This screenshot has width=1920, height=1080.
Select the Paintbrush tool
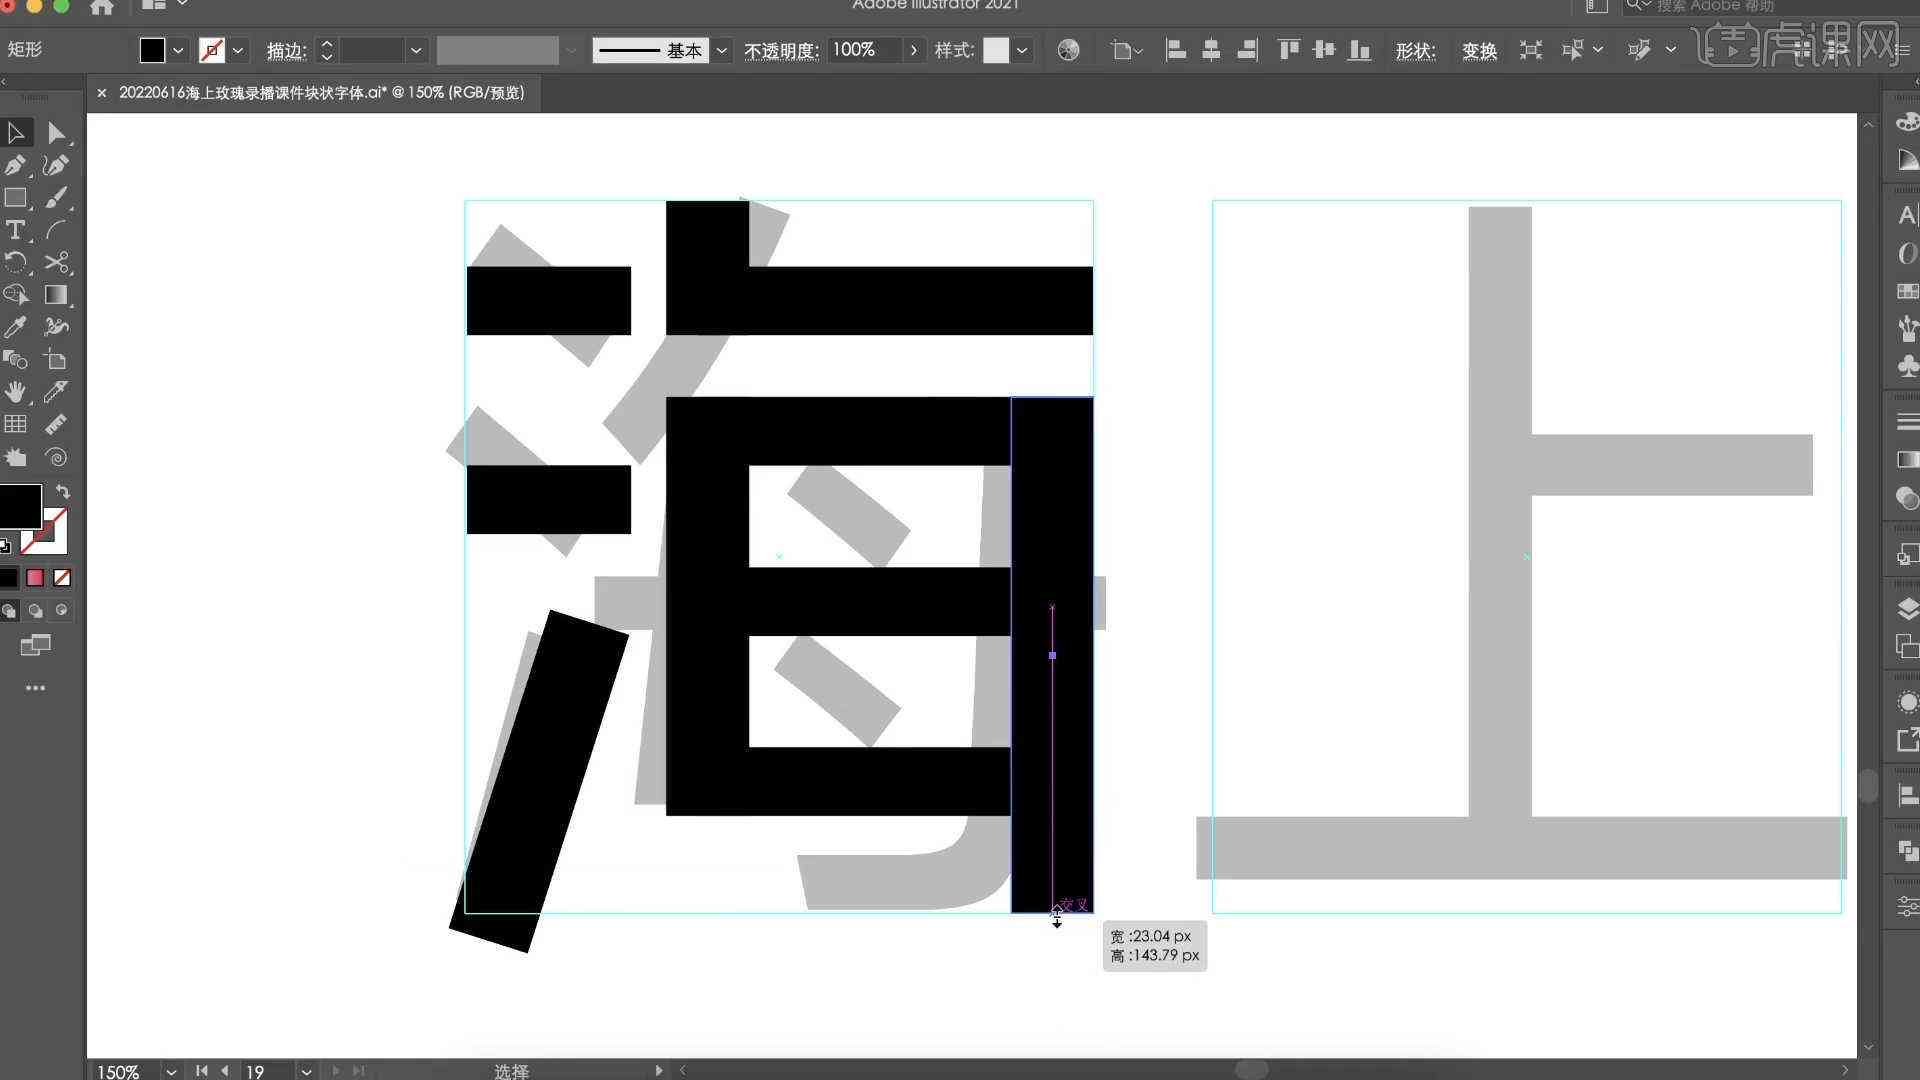(56, 198)
